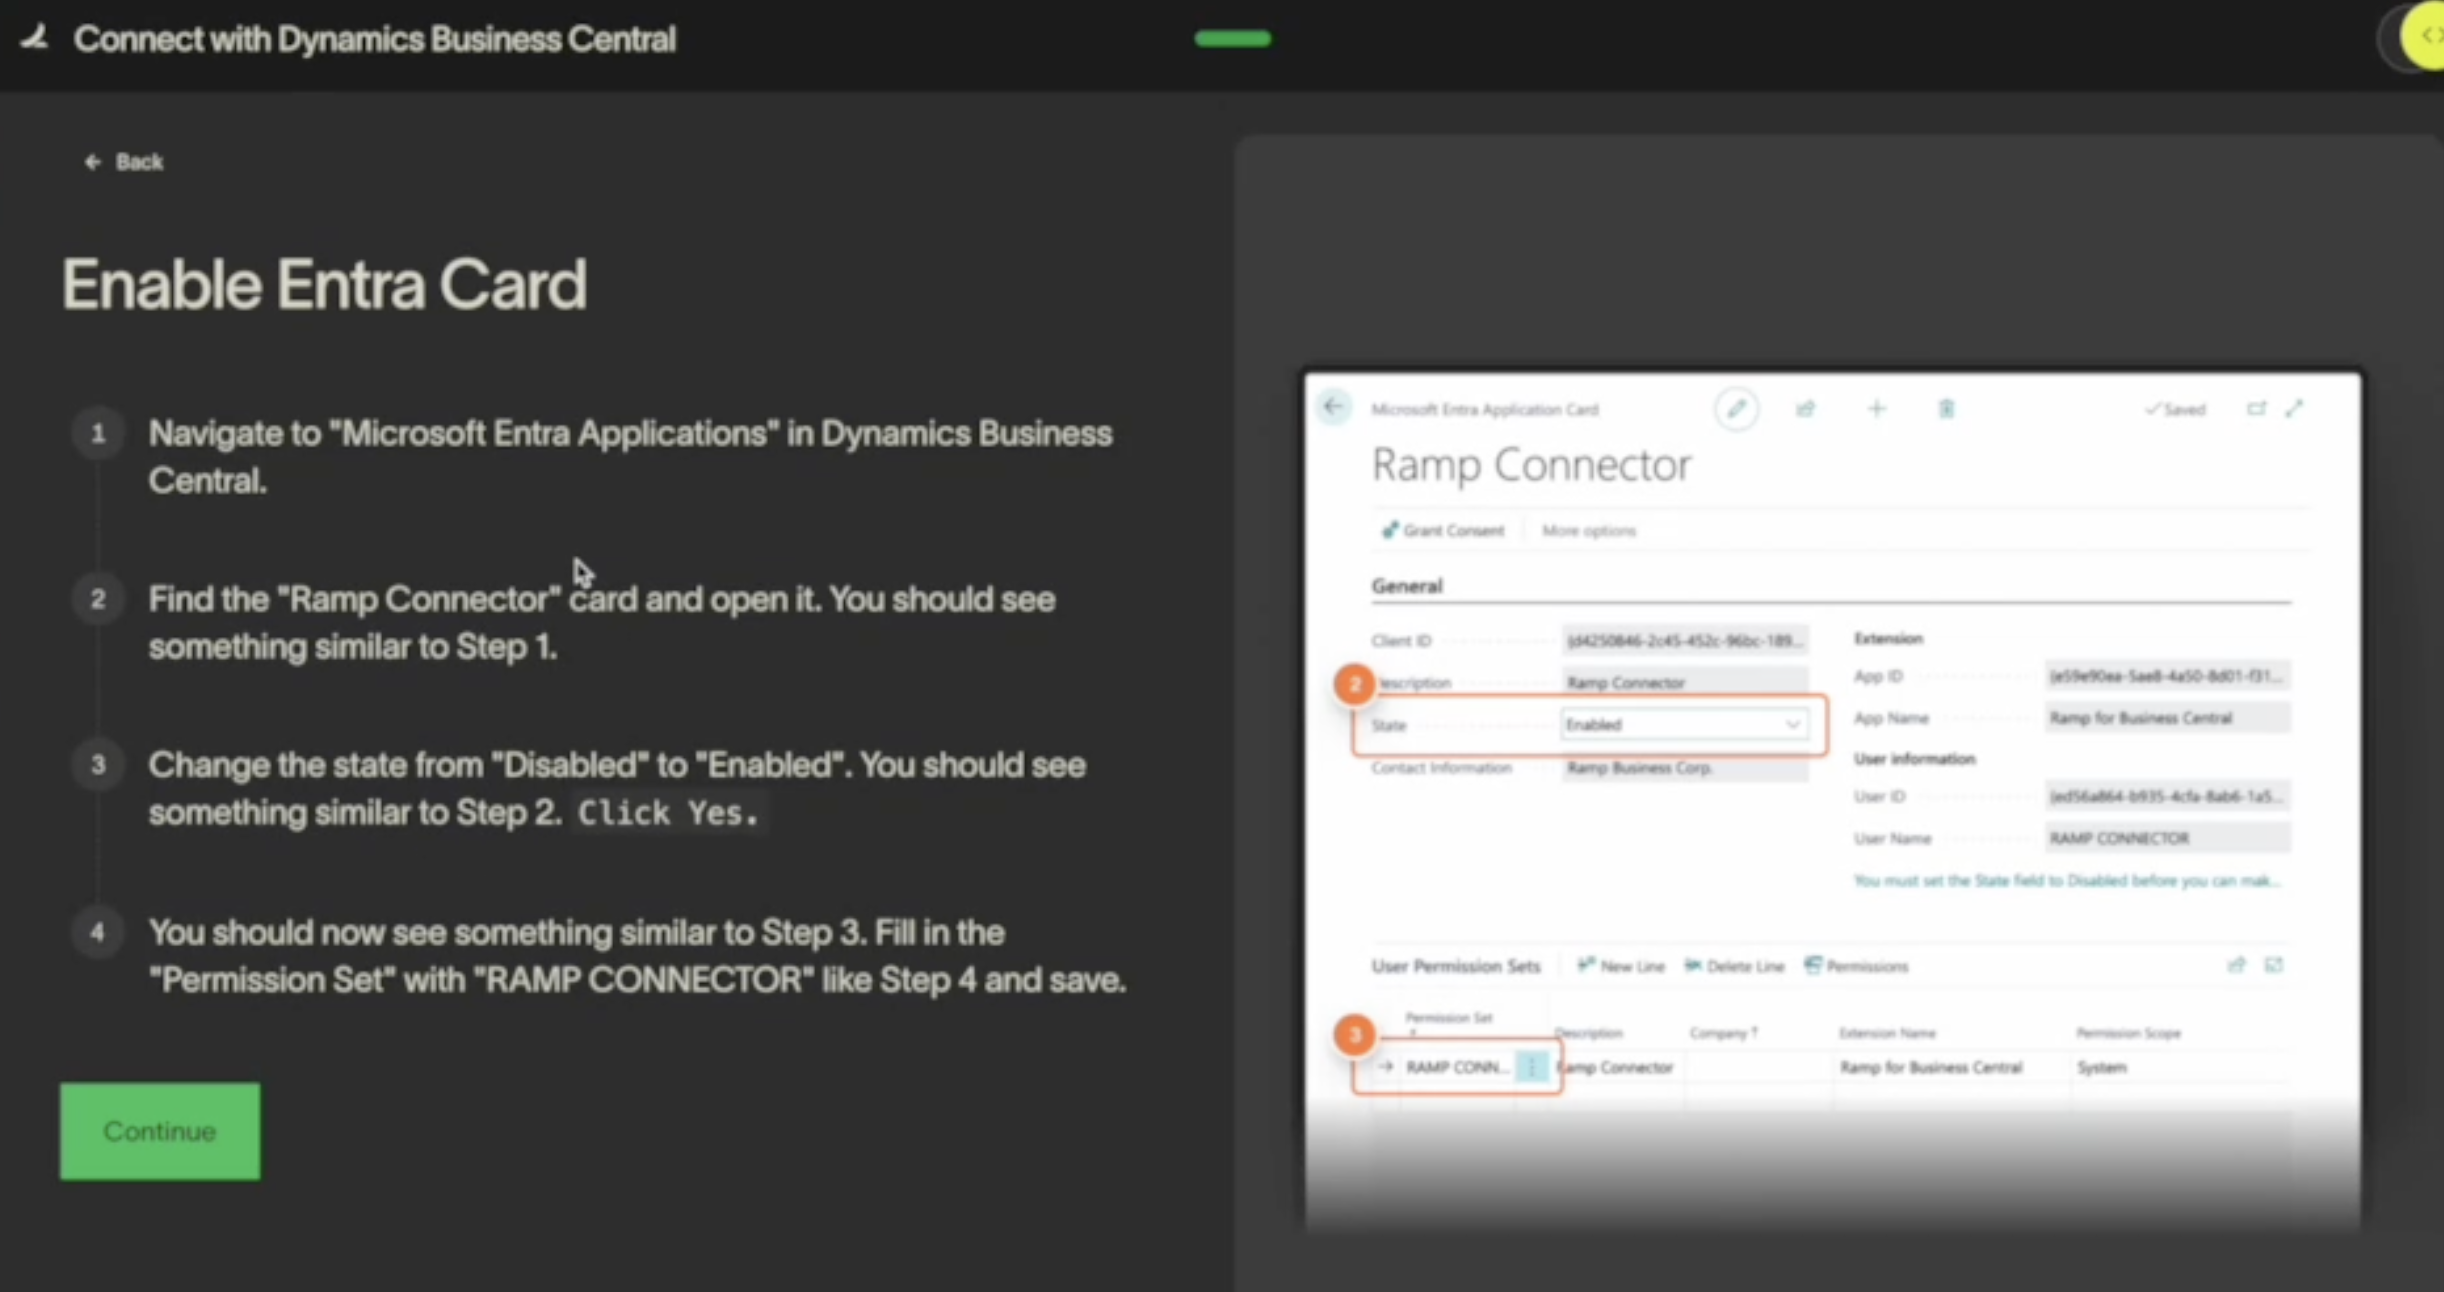Click the pop-out window icon beside Saved
This screenshot has height=1292, width=2444.
click(x=2256, y=409)
